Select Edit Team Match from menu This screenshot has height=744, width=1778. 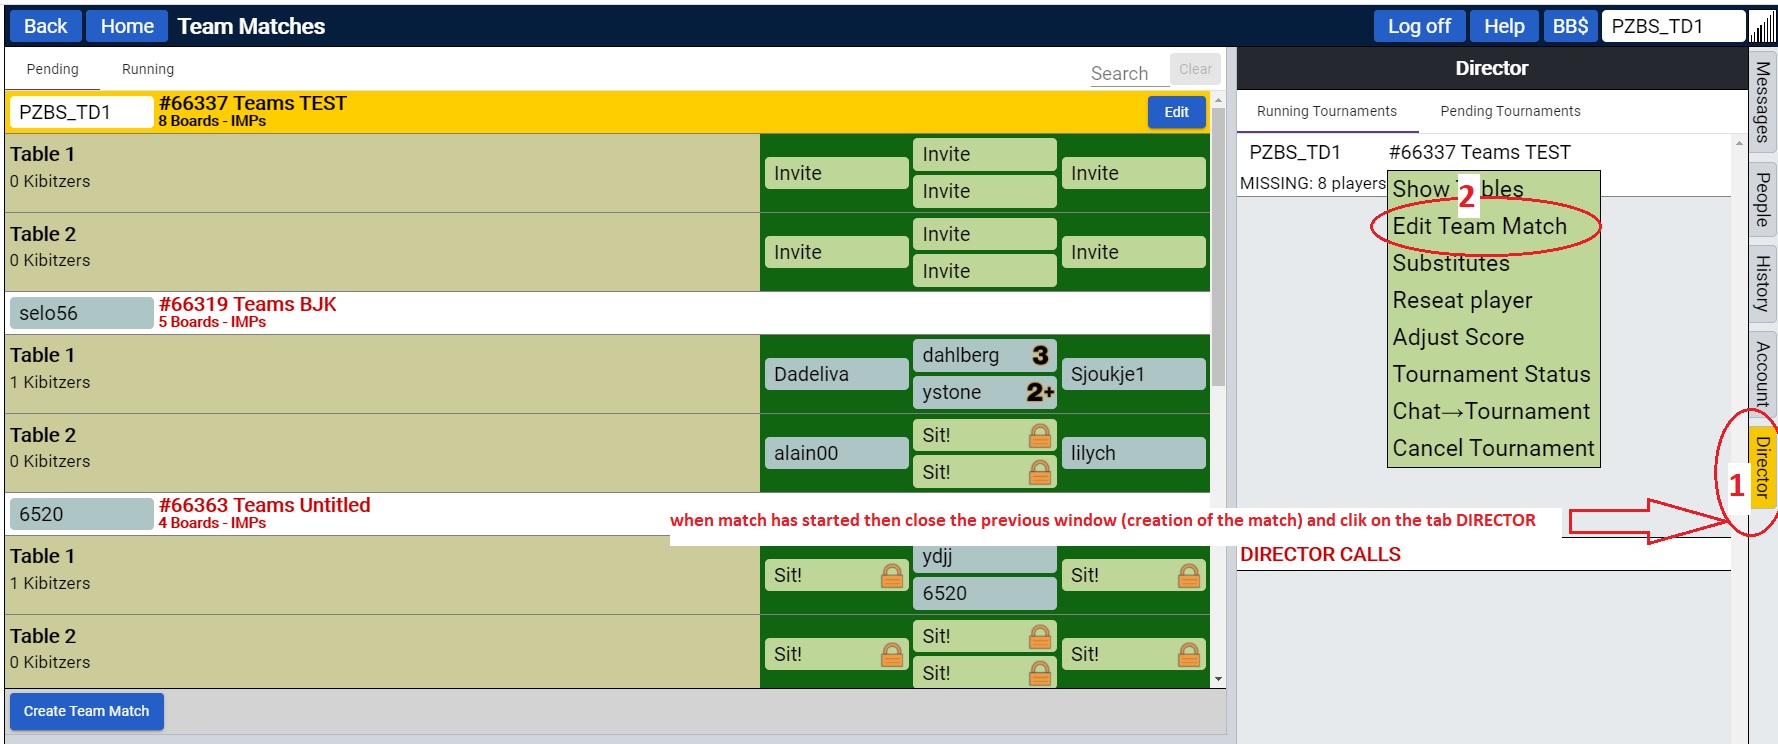click(x=1479, y=227)
